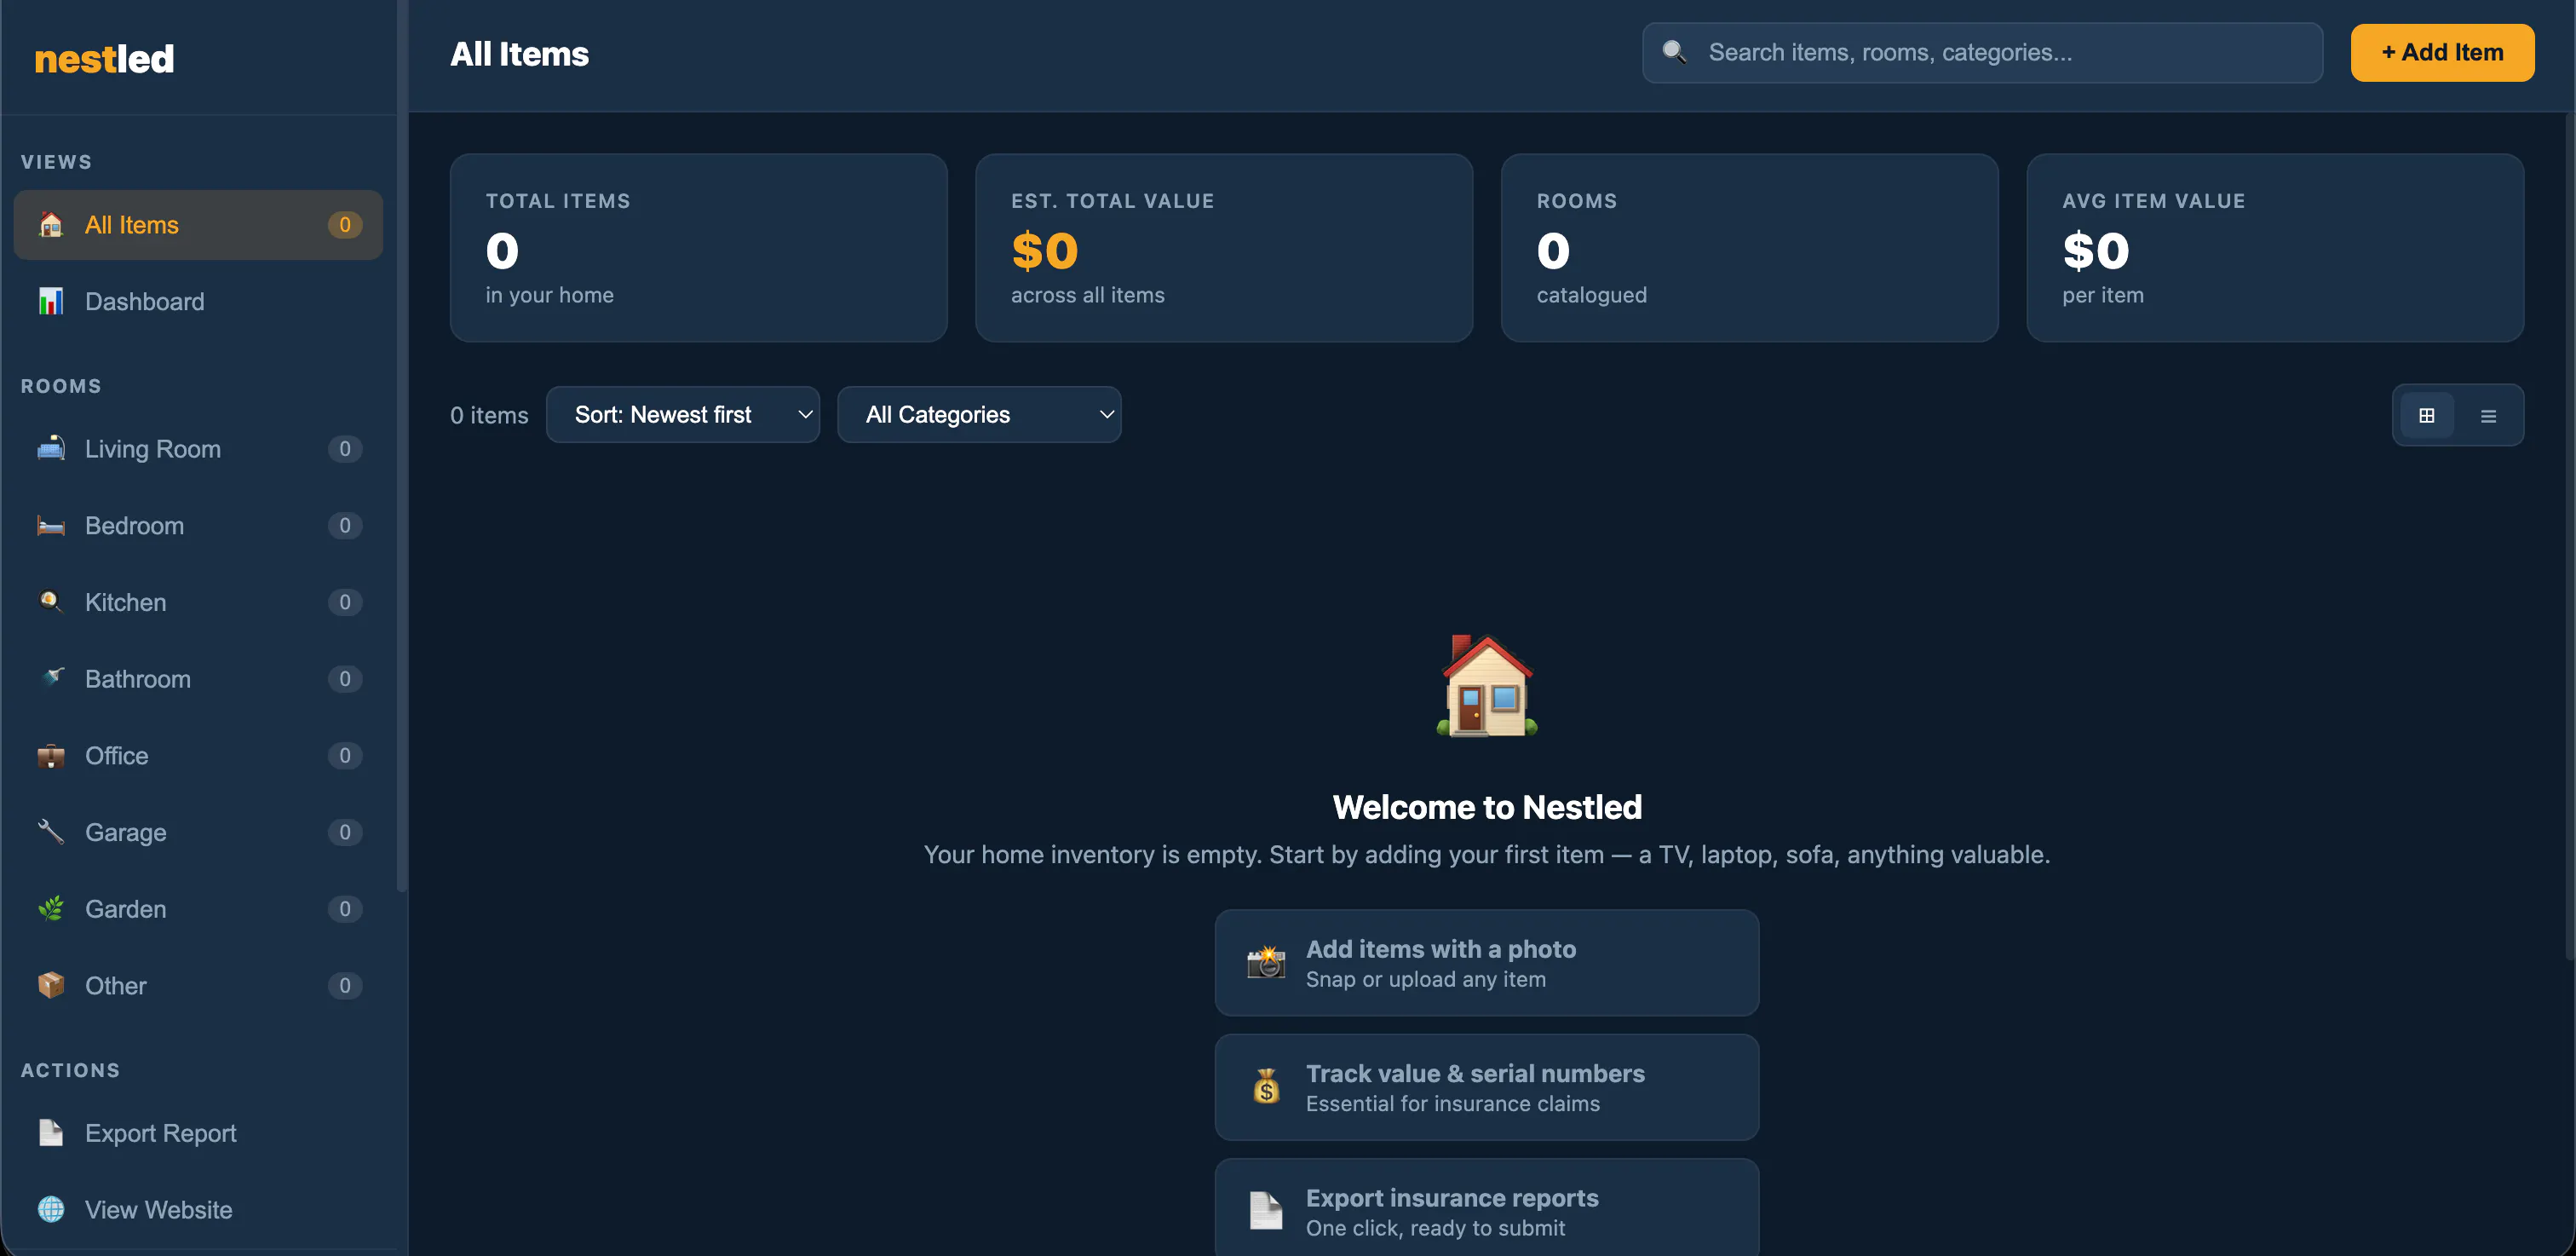Click the Bedroom bed icon

point(51,526)
